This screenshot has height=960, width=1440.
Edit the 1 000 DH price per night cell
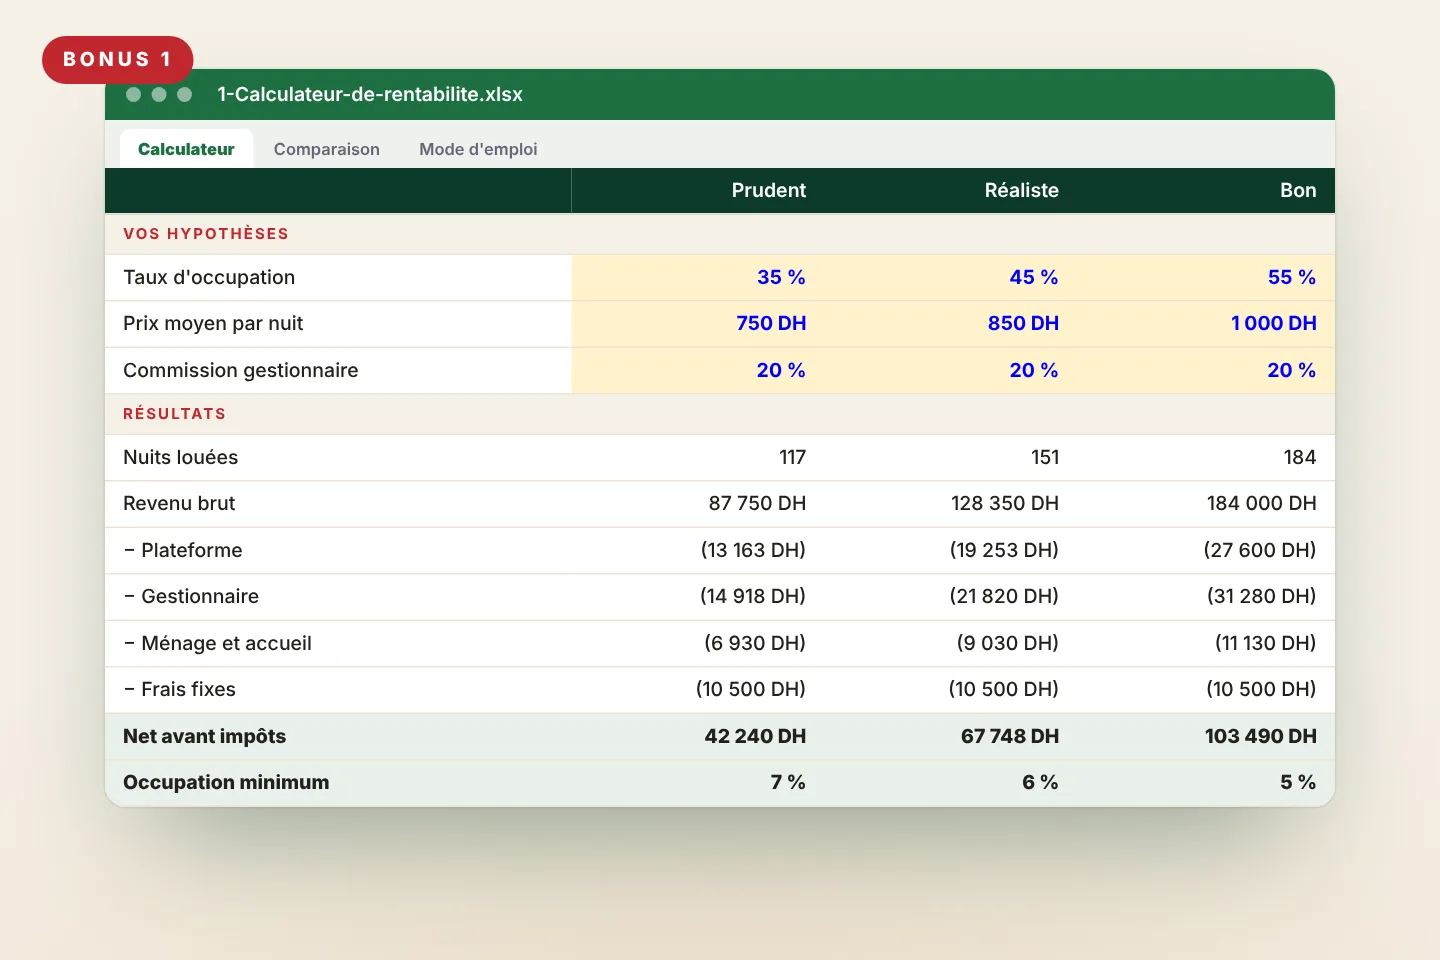(x=1206, y=324)
